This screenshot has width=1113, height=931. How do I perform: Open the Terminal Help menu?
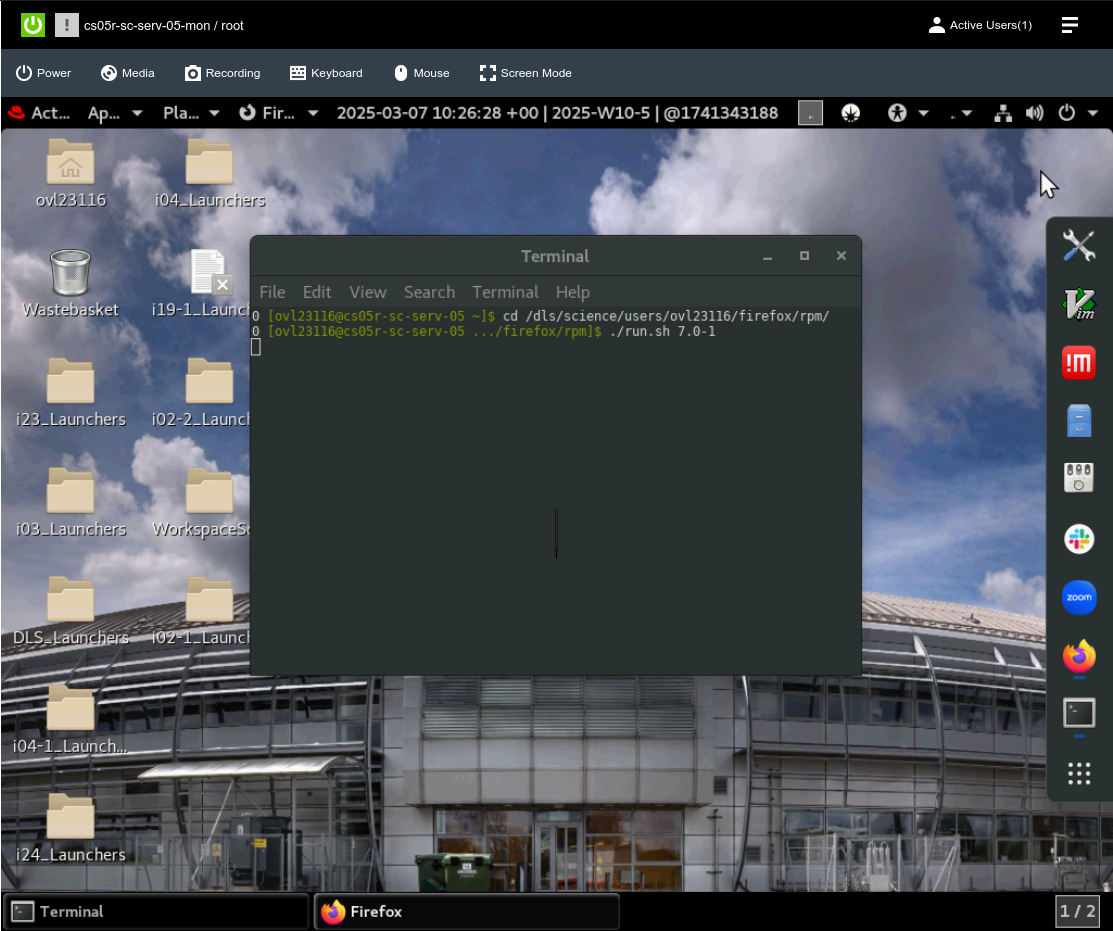click(573, 292)
